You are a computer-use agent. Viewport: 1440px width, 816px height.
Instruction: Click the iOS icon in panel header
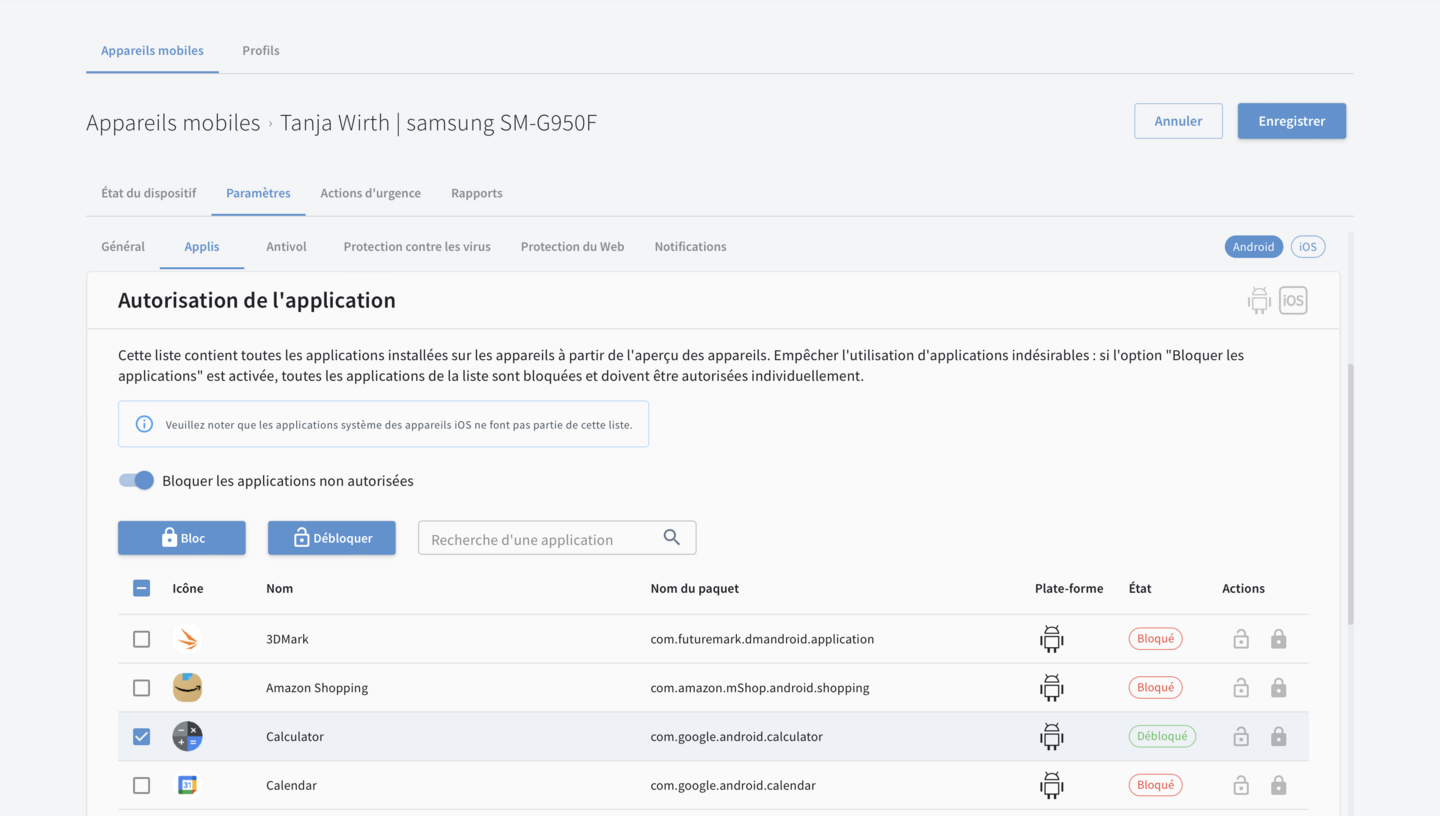(x=1293, y=300)
